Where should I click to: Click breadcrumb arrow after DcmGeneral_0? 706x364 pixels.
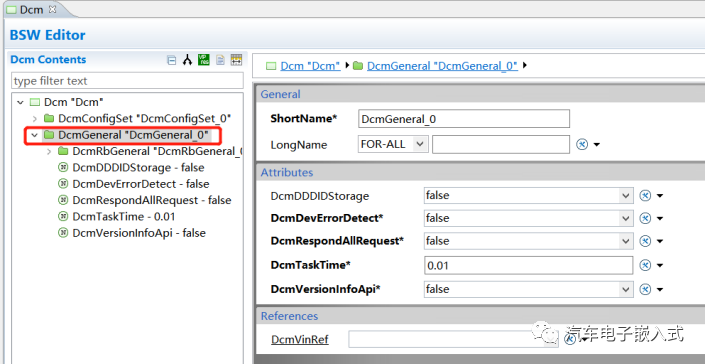pyautogui.click(x=525, y=66)
